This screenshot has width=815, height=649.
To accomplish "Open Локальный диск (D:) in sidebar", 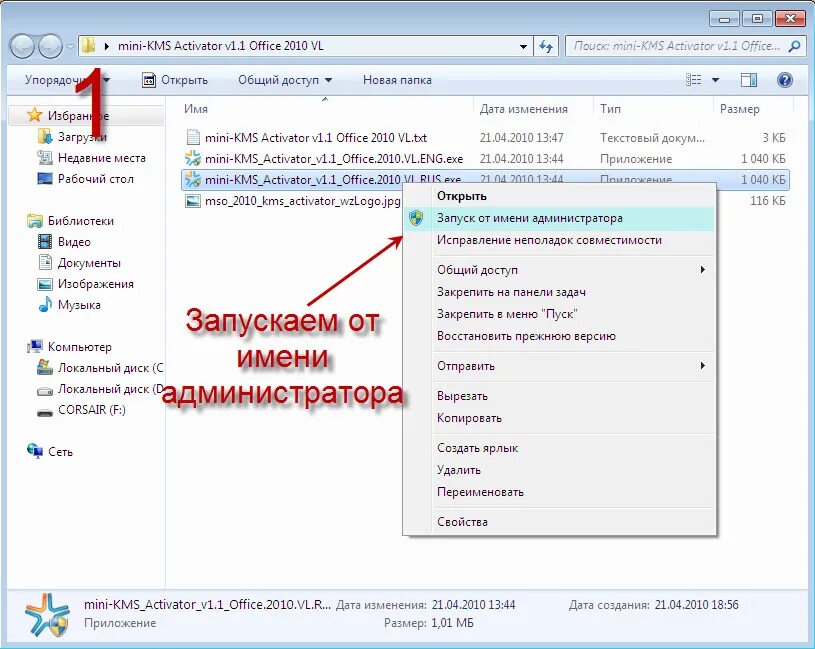I will coord(111,389).
